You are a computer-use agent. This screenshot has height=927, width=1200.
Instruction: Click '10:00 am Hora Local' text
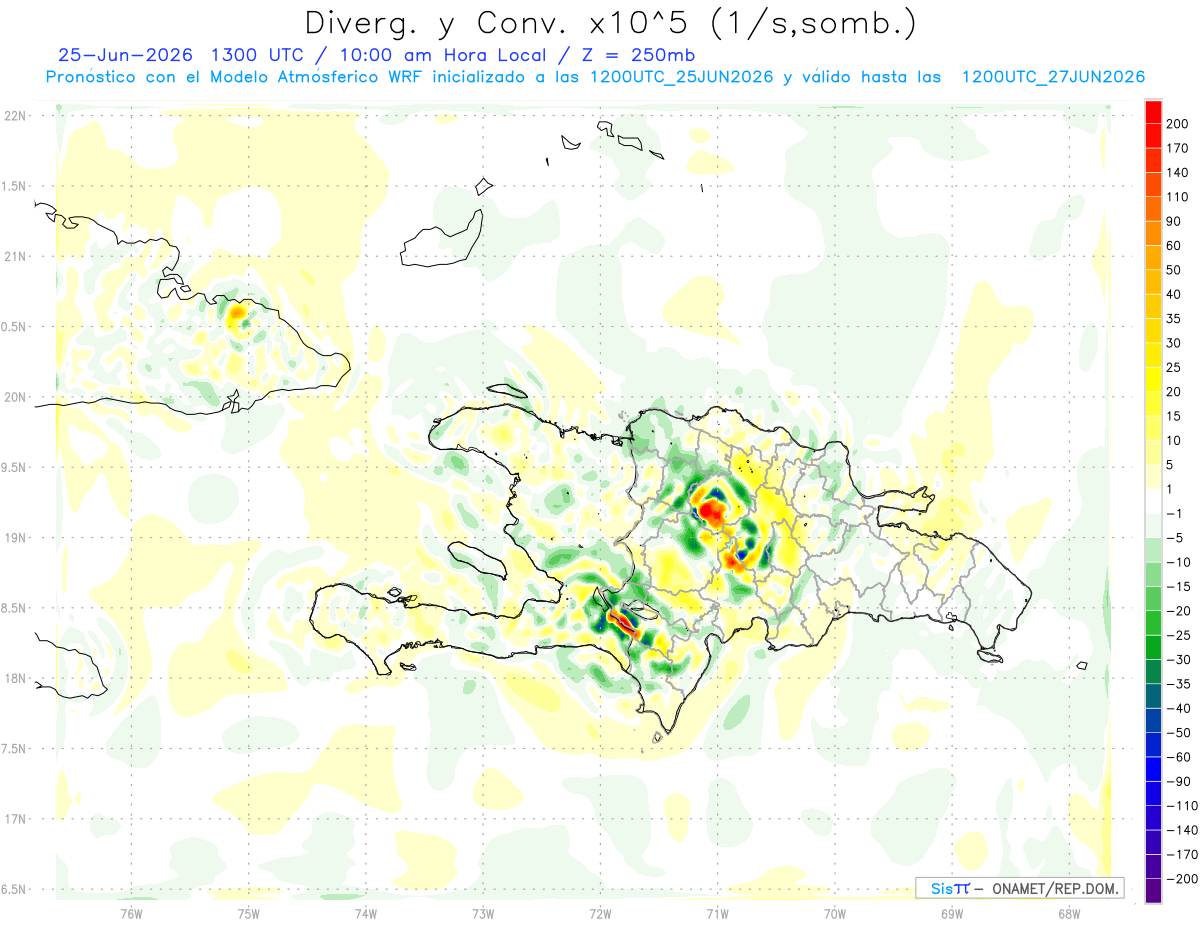tap(441, 55)
